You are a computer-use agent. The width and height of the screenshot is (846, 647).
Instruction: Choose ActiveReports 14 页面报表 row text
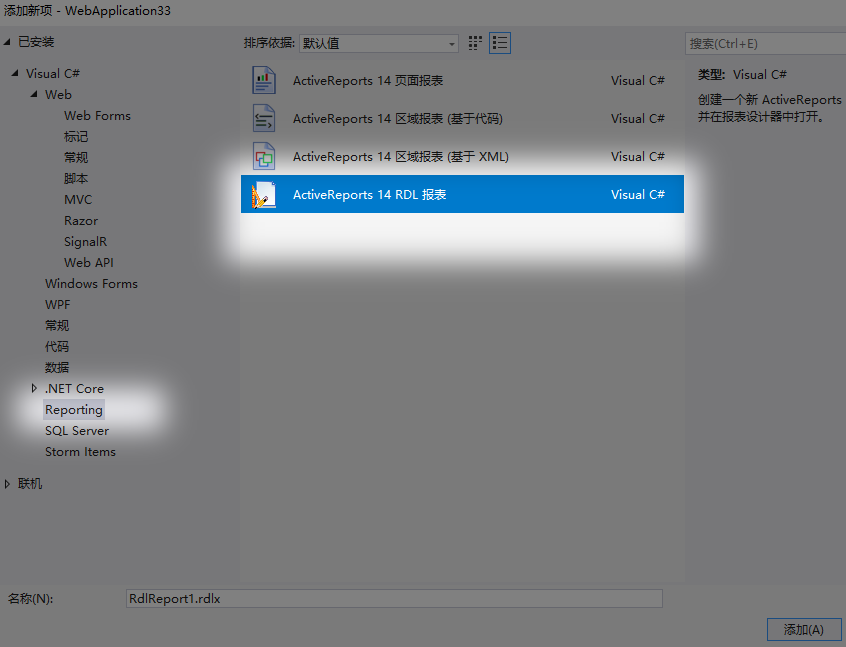[x=368, y=81]
